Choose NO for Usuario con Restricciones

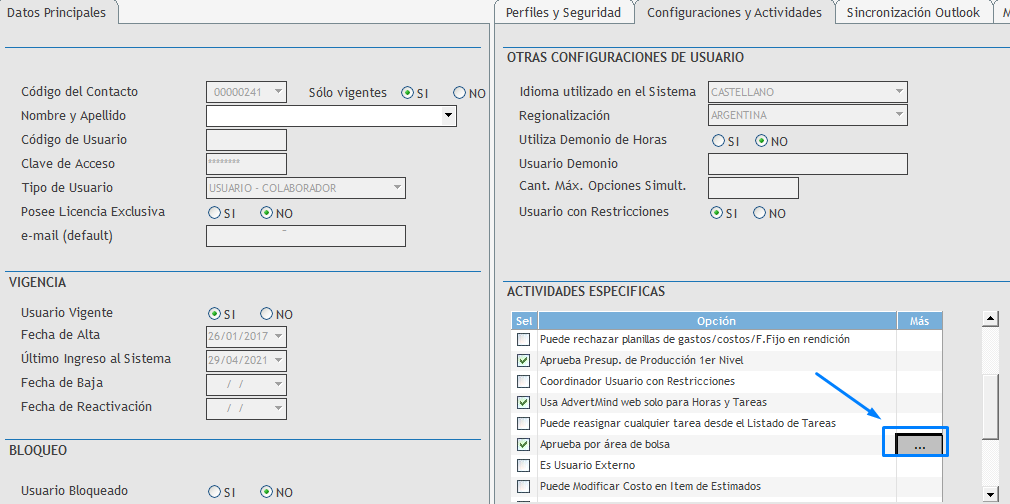tap(760, 213)
